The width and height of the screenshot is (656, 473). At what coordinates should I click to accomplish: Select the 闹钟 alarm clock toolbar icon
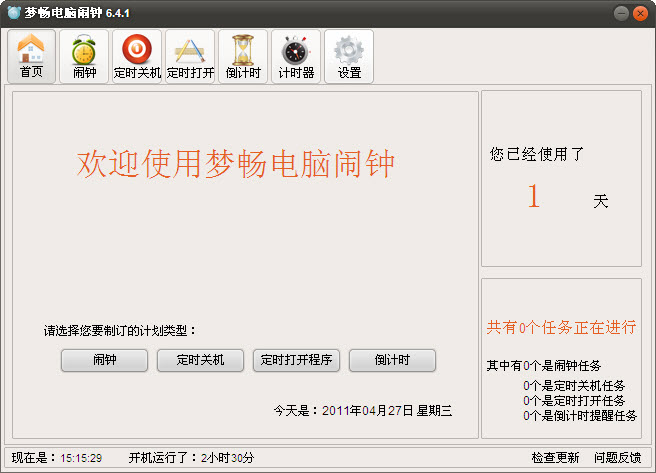(x=84, y=56)
